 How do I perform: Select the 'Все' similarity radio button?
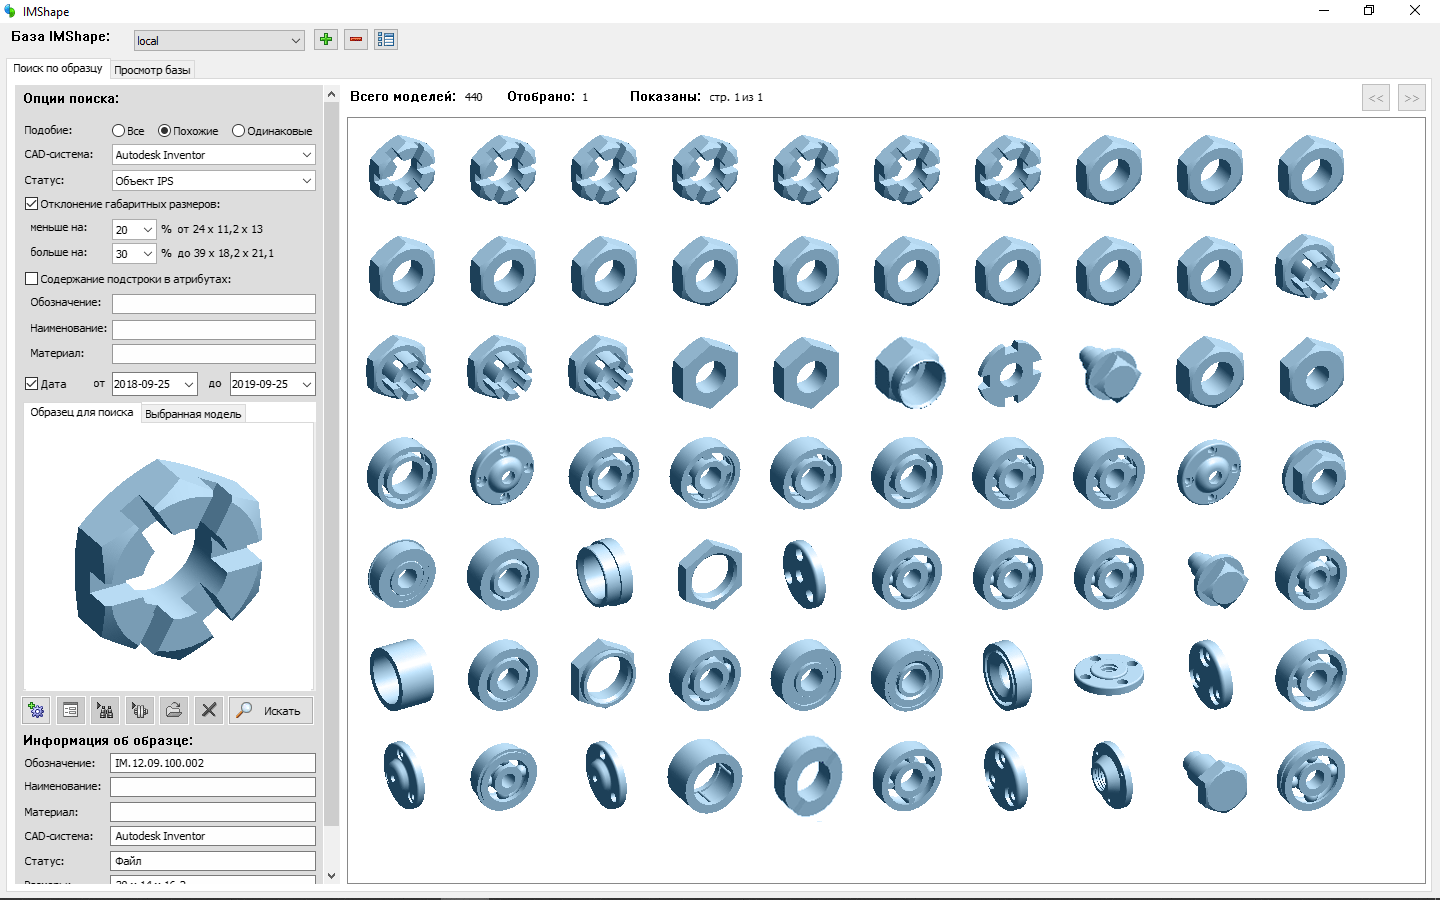[119, 131]
